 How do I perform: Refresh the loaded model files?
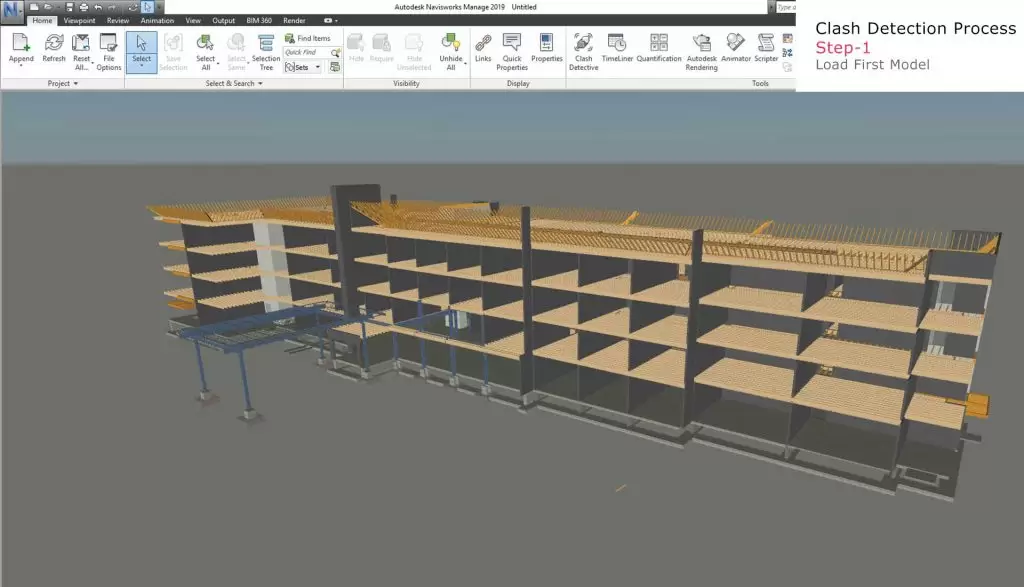[54, 48]
